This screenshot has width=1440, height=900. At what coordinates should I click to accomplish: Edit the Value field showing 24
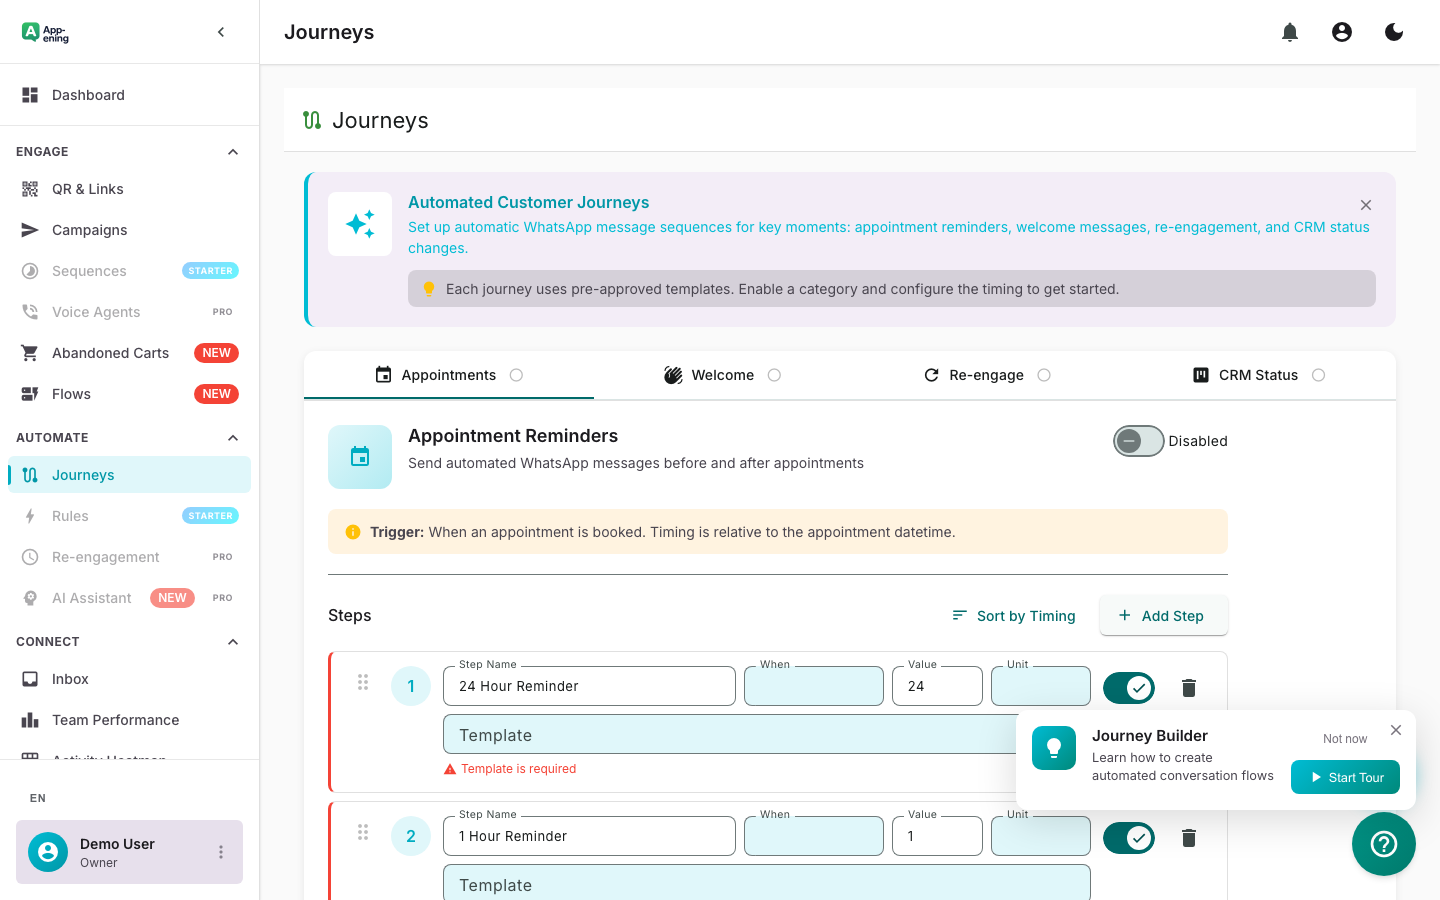click(x=937, y=686)
